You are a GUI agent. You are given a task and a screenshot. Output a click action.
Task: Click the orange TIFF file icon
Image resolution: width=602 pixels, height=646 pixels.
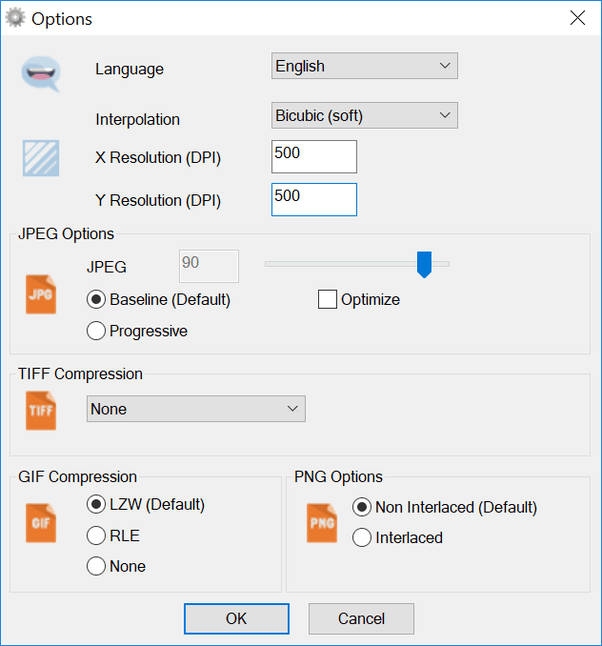pos(41,410)
